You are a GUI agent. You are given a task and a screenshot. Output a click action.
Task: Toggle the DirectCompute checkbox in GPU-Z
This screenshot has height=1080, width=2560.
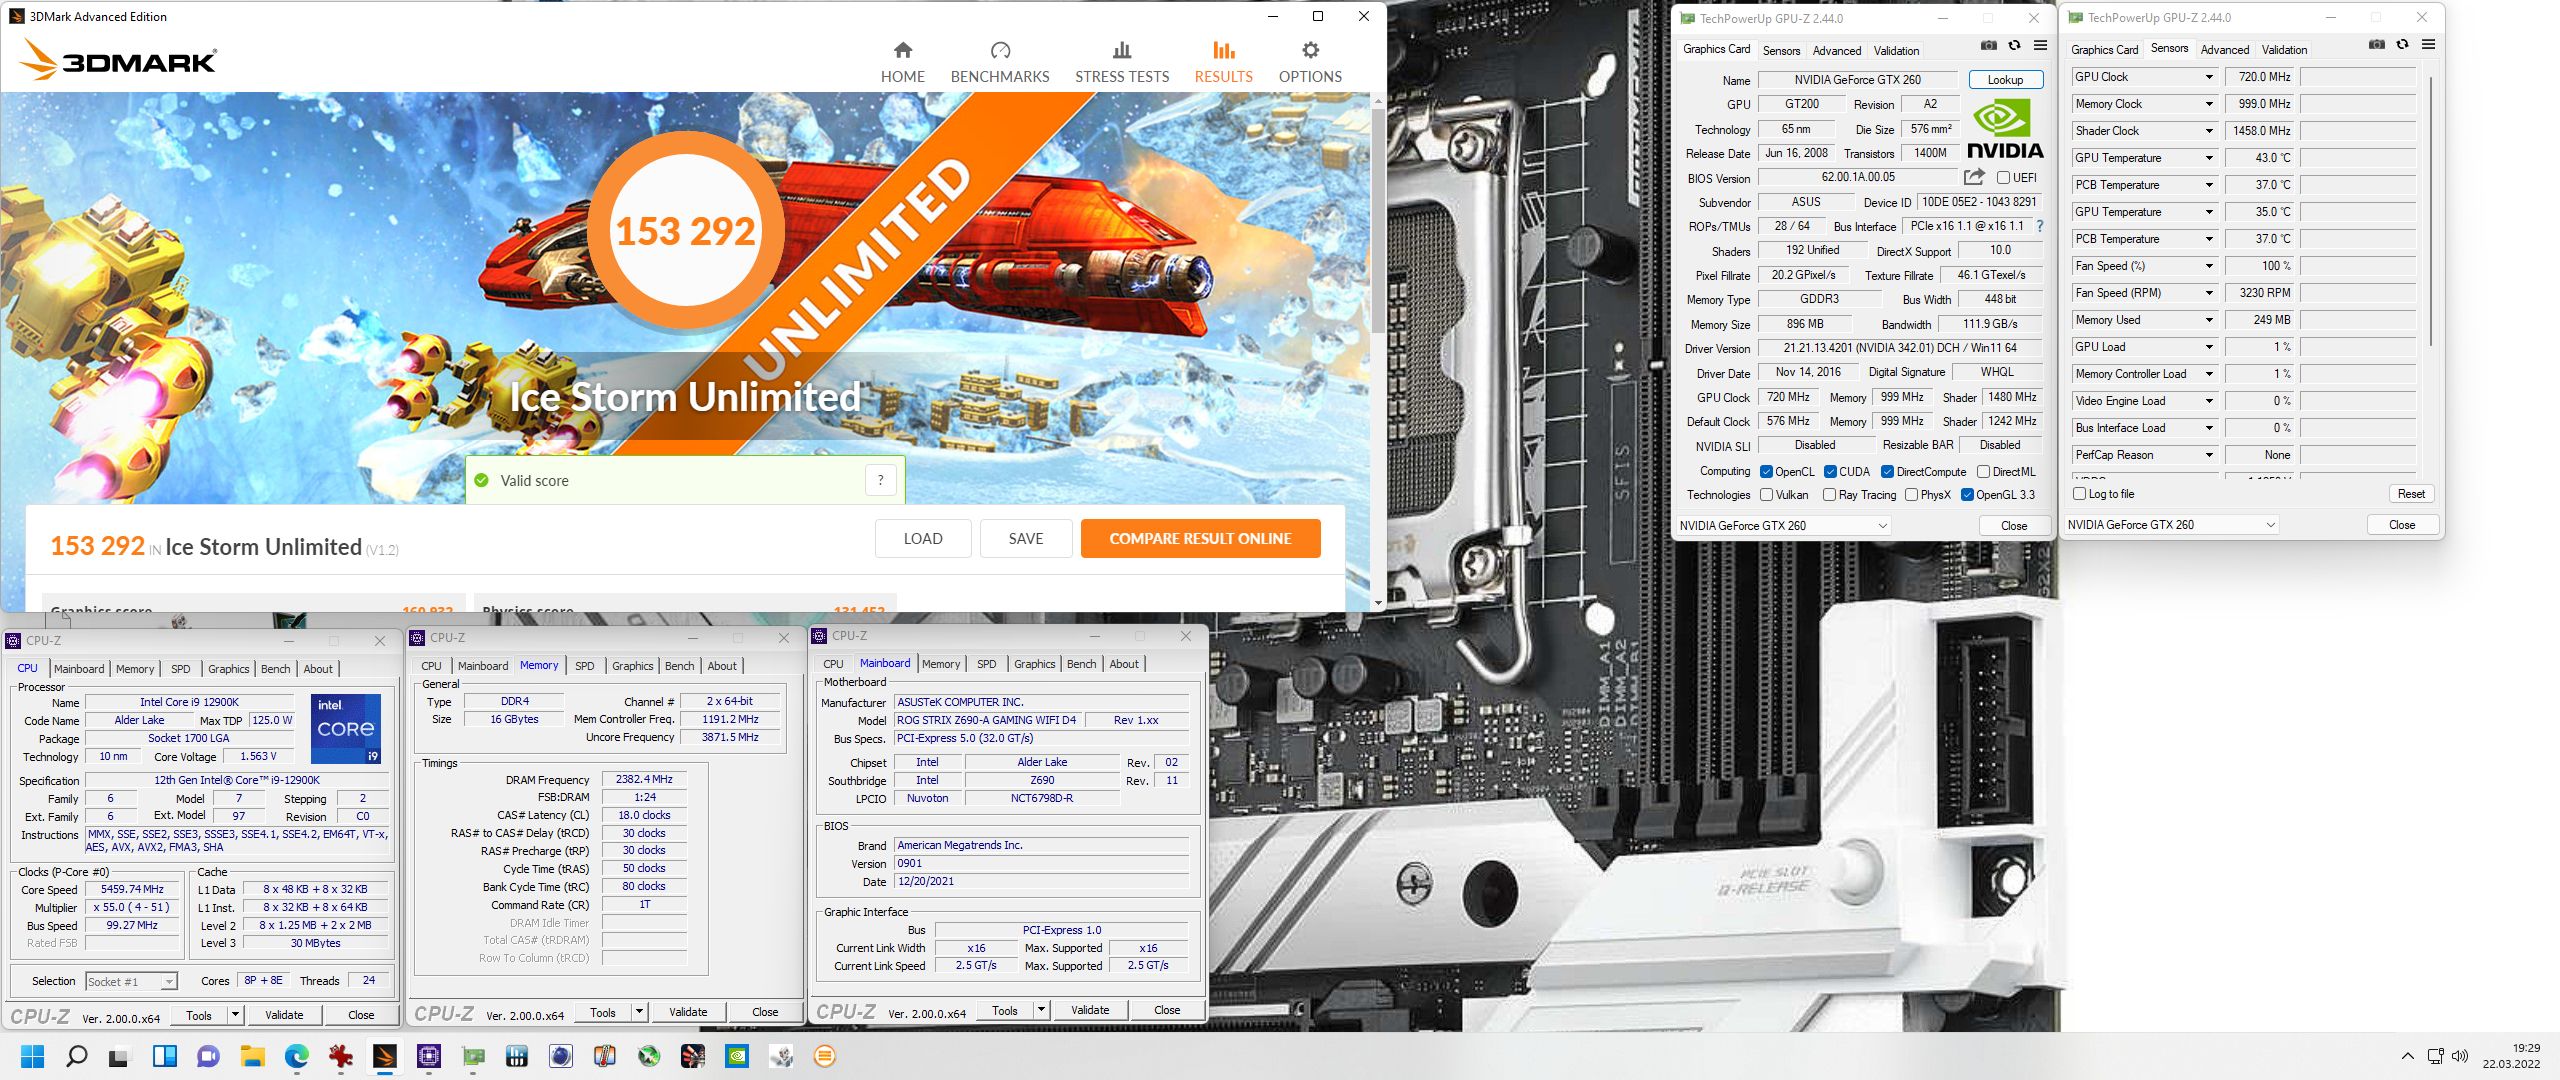1887,472
